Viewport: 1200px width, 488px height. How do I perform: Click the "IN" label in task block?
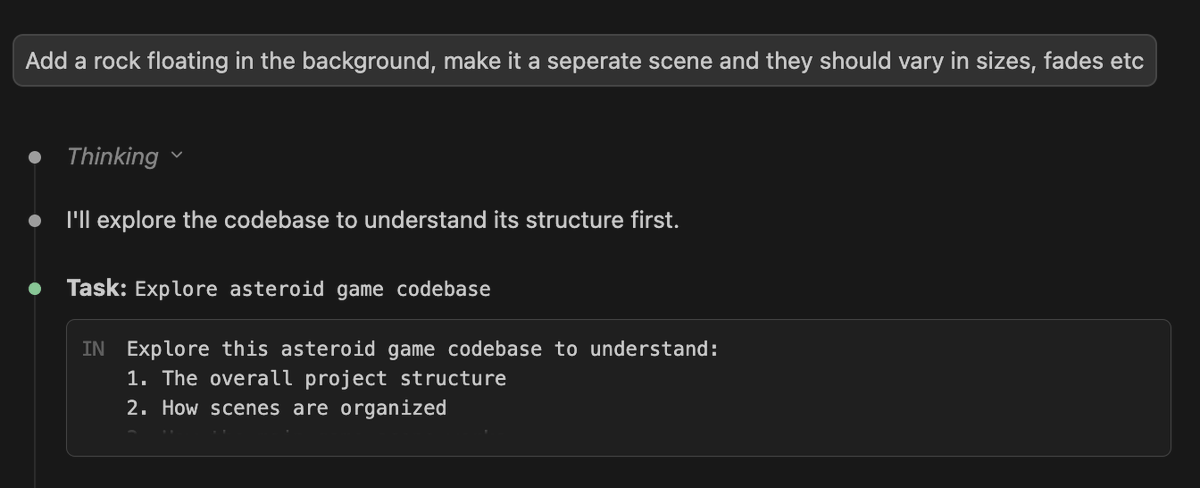[93, 349]
